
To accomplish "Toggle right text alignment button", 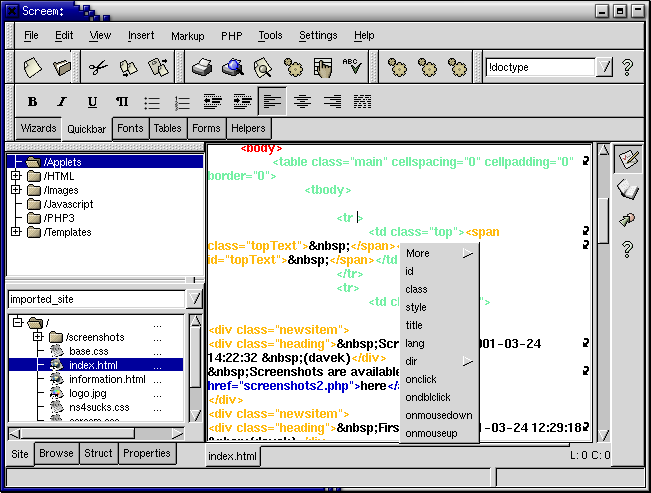I will point(332,102).
